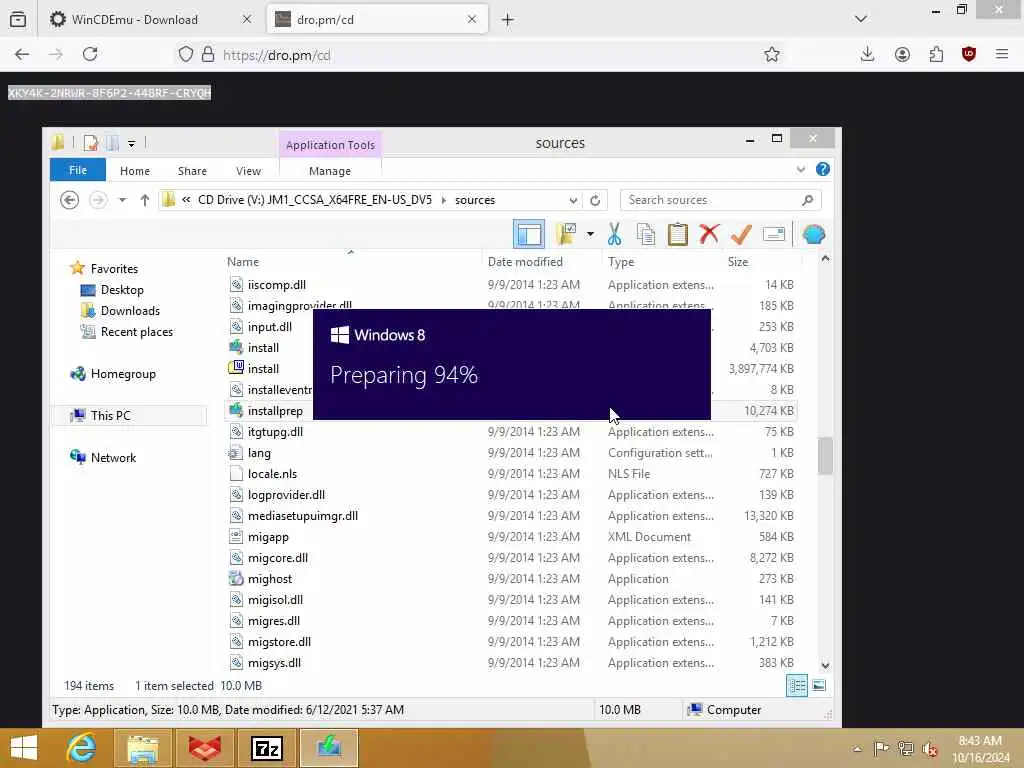1024x768 pixels.
Task: Click the red X Delete icon
Action: tap(709, 234)
